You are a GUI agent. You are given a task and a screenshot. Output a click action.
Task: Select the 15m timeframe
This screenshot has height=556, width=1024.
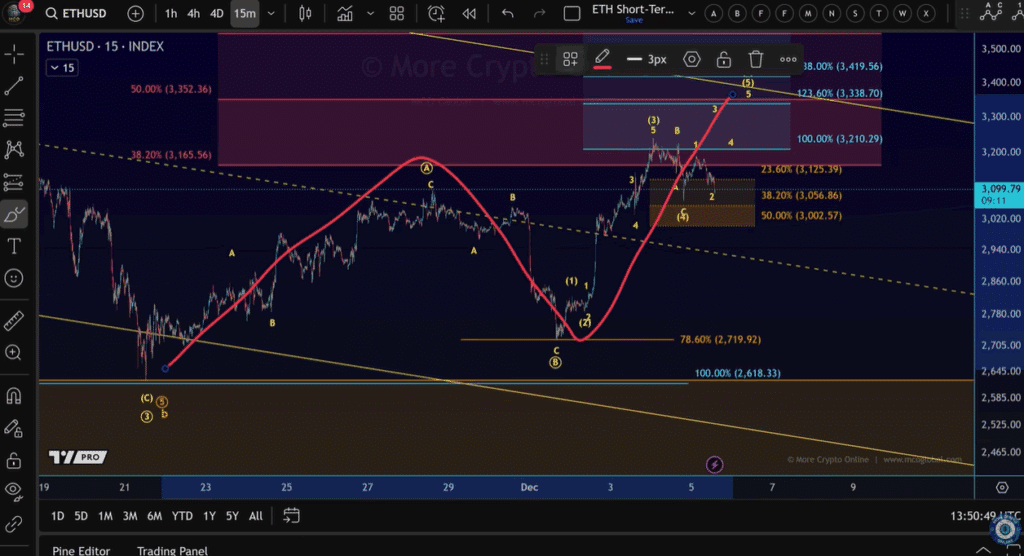[x=245, y=13]
